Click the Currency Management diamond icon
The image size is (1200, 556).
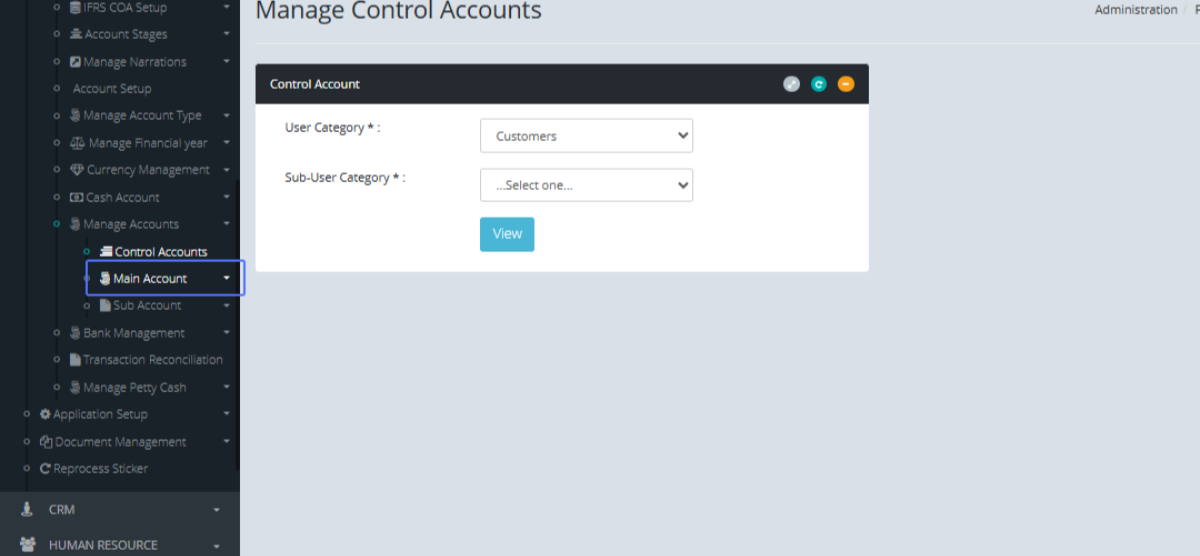77,170
